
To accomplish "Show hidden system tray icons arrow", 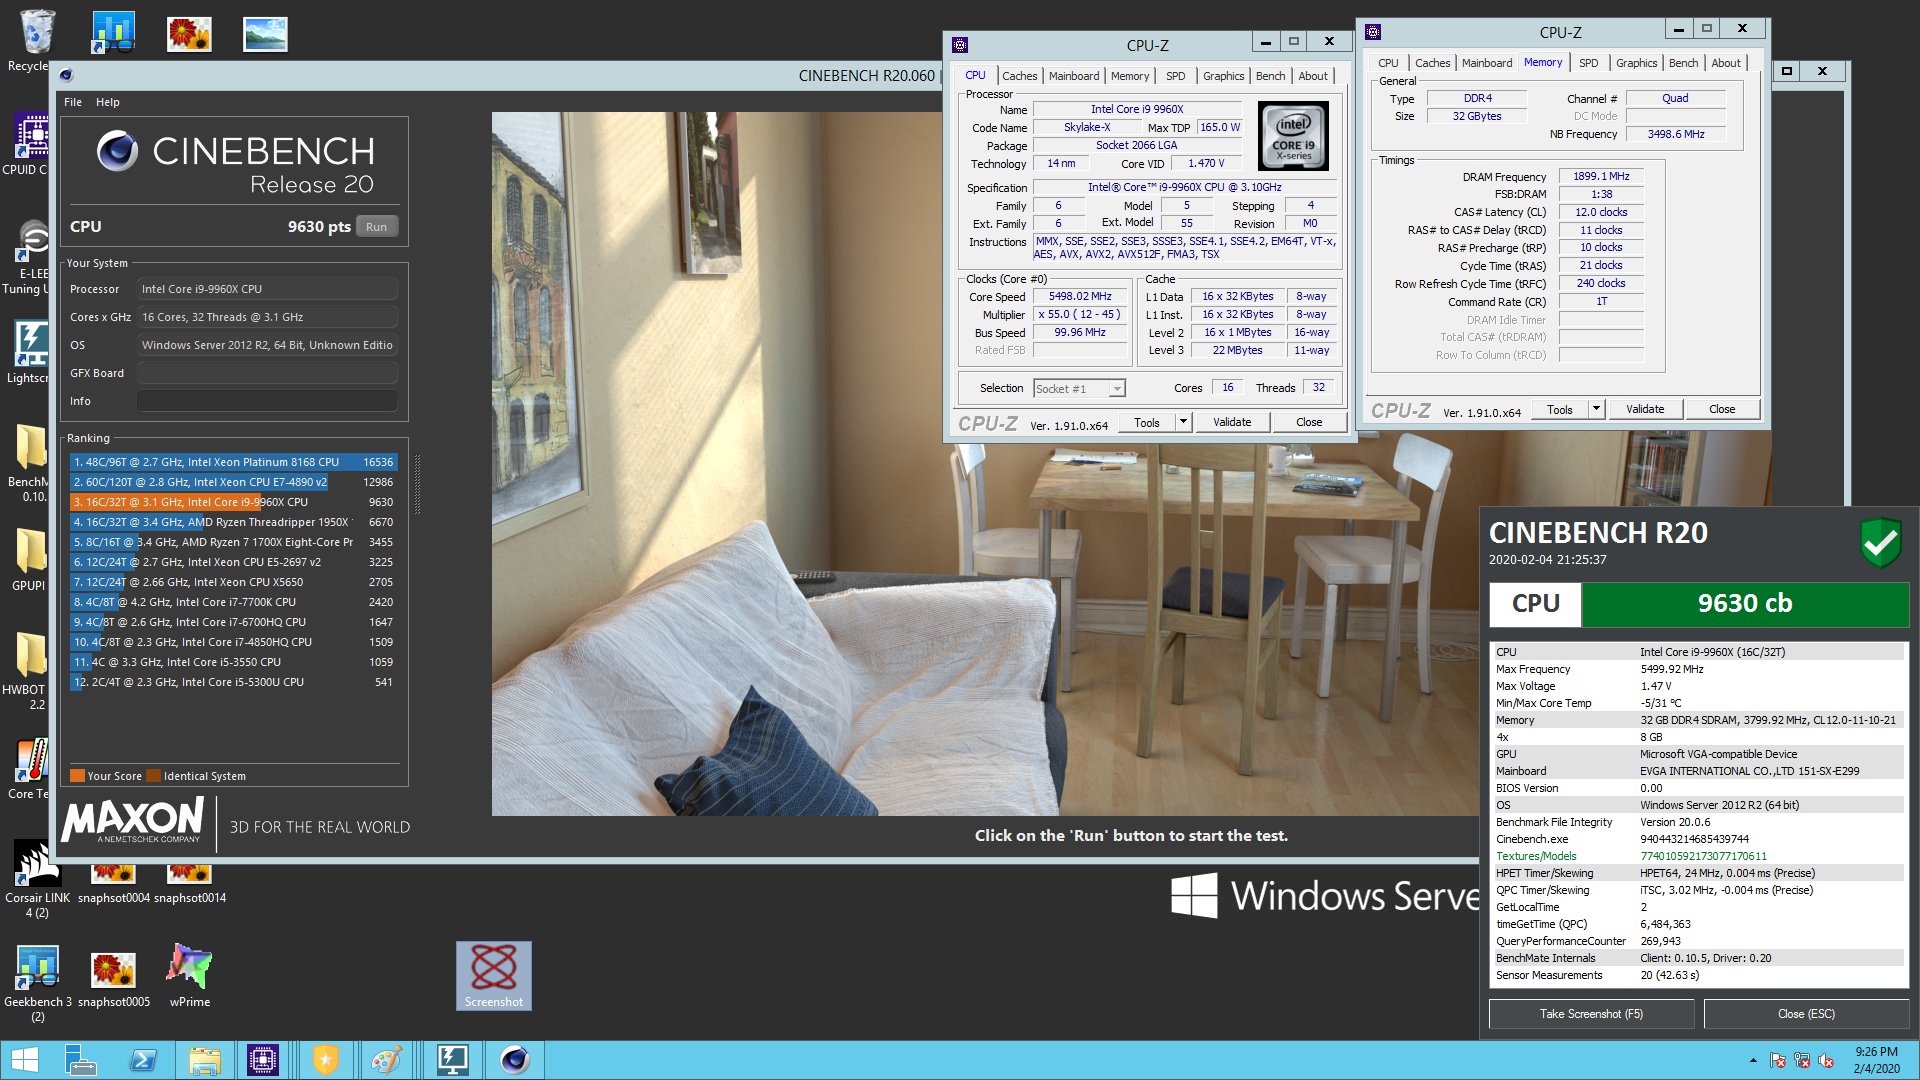I will coord(1753,1060).
